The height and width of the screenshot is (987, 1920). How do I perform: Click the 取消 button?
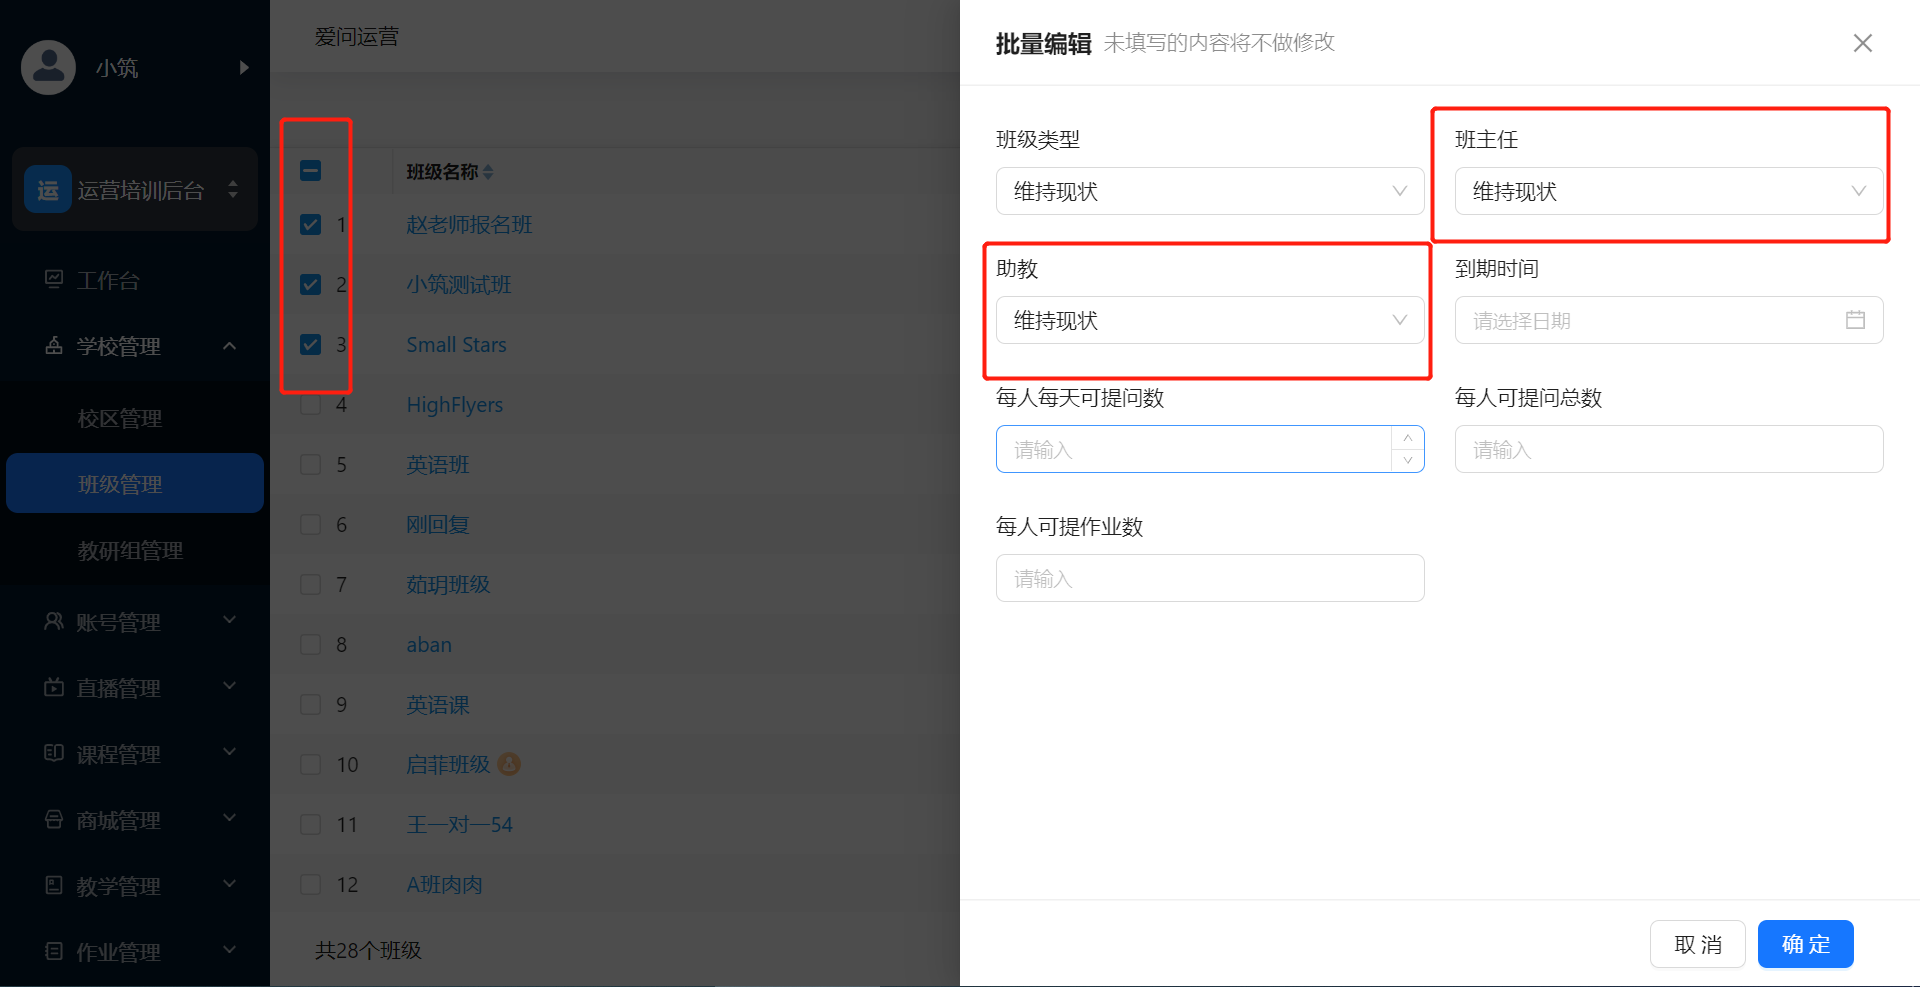pos(1698,944)
